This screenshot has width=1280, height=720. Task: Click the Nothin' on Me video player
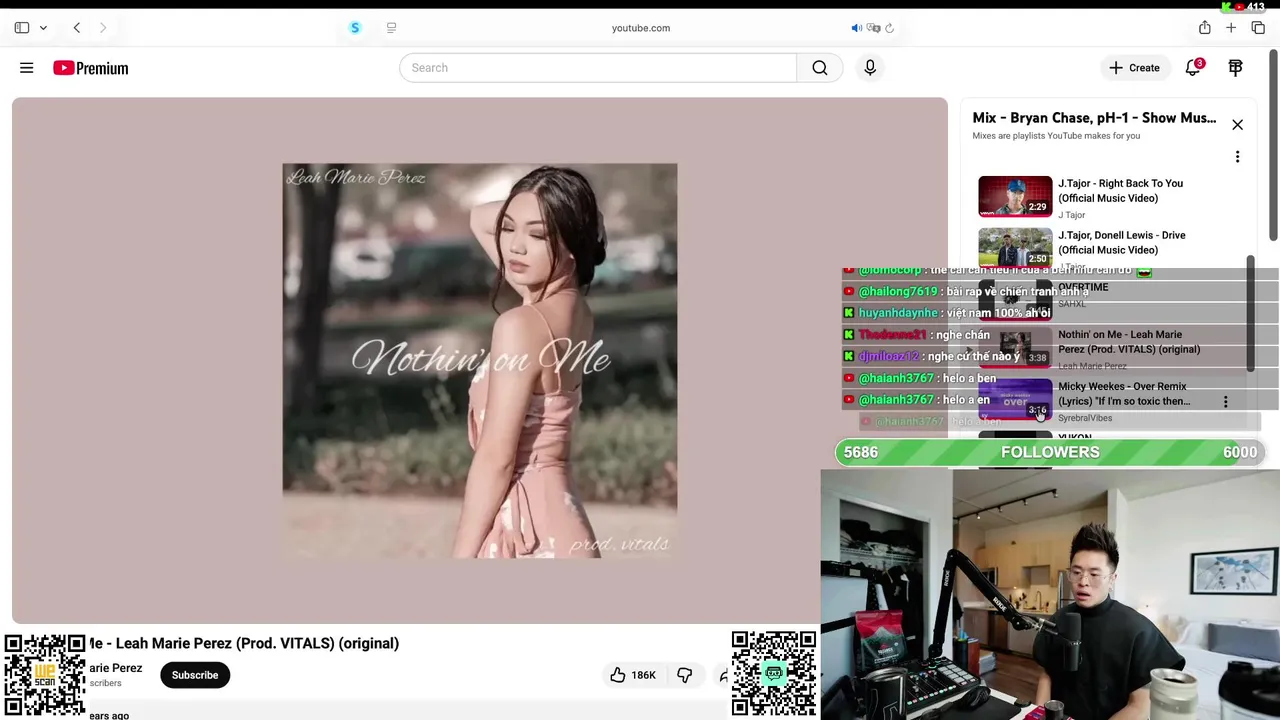coord(479,360)
